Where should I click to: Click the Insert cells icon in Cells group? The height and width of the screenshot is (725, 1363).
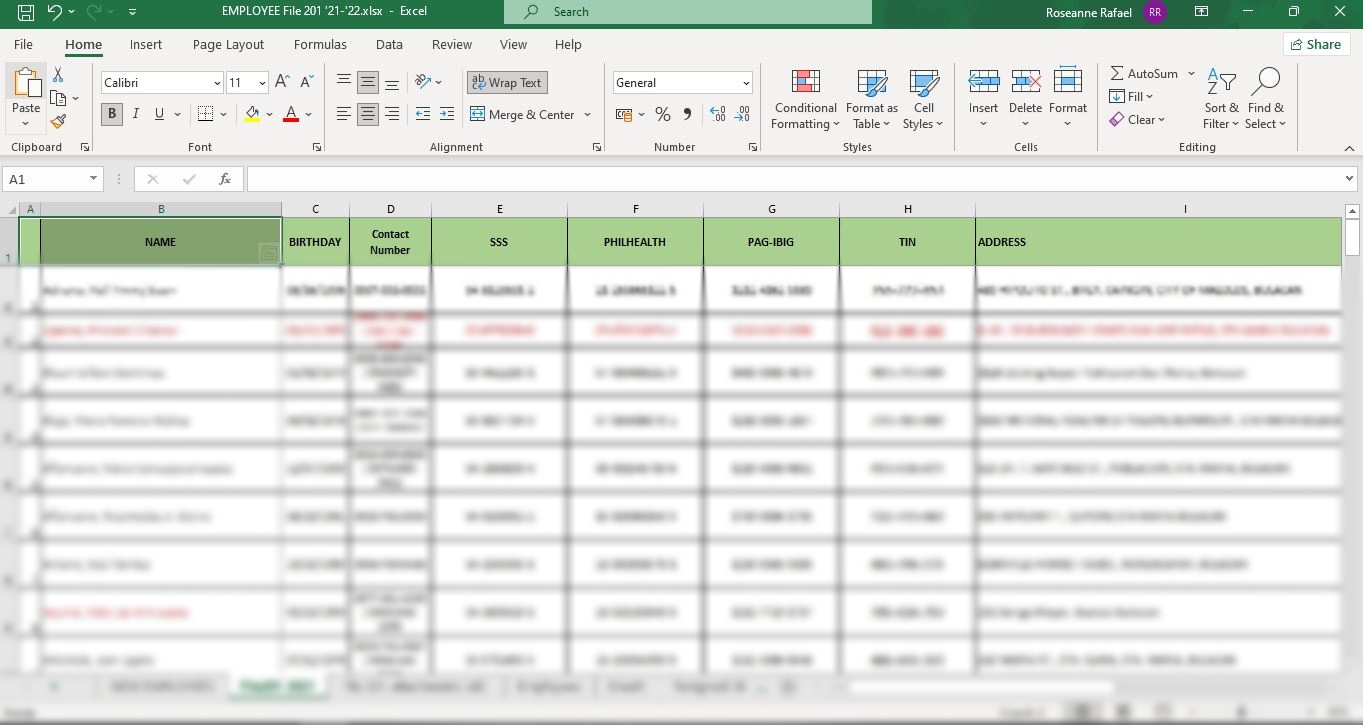[x=984, y=82]
